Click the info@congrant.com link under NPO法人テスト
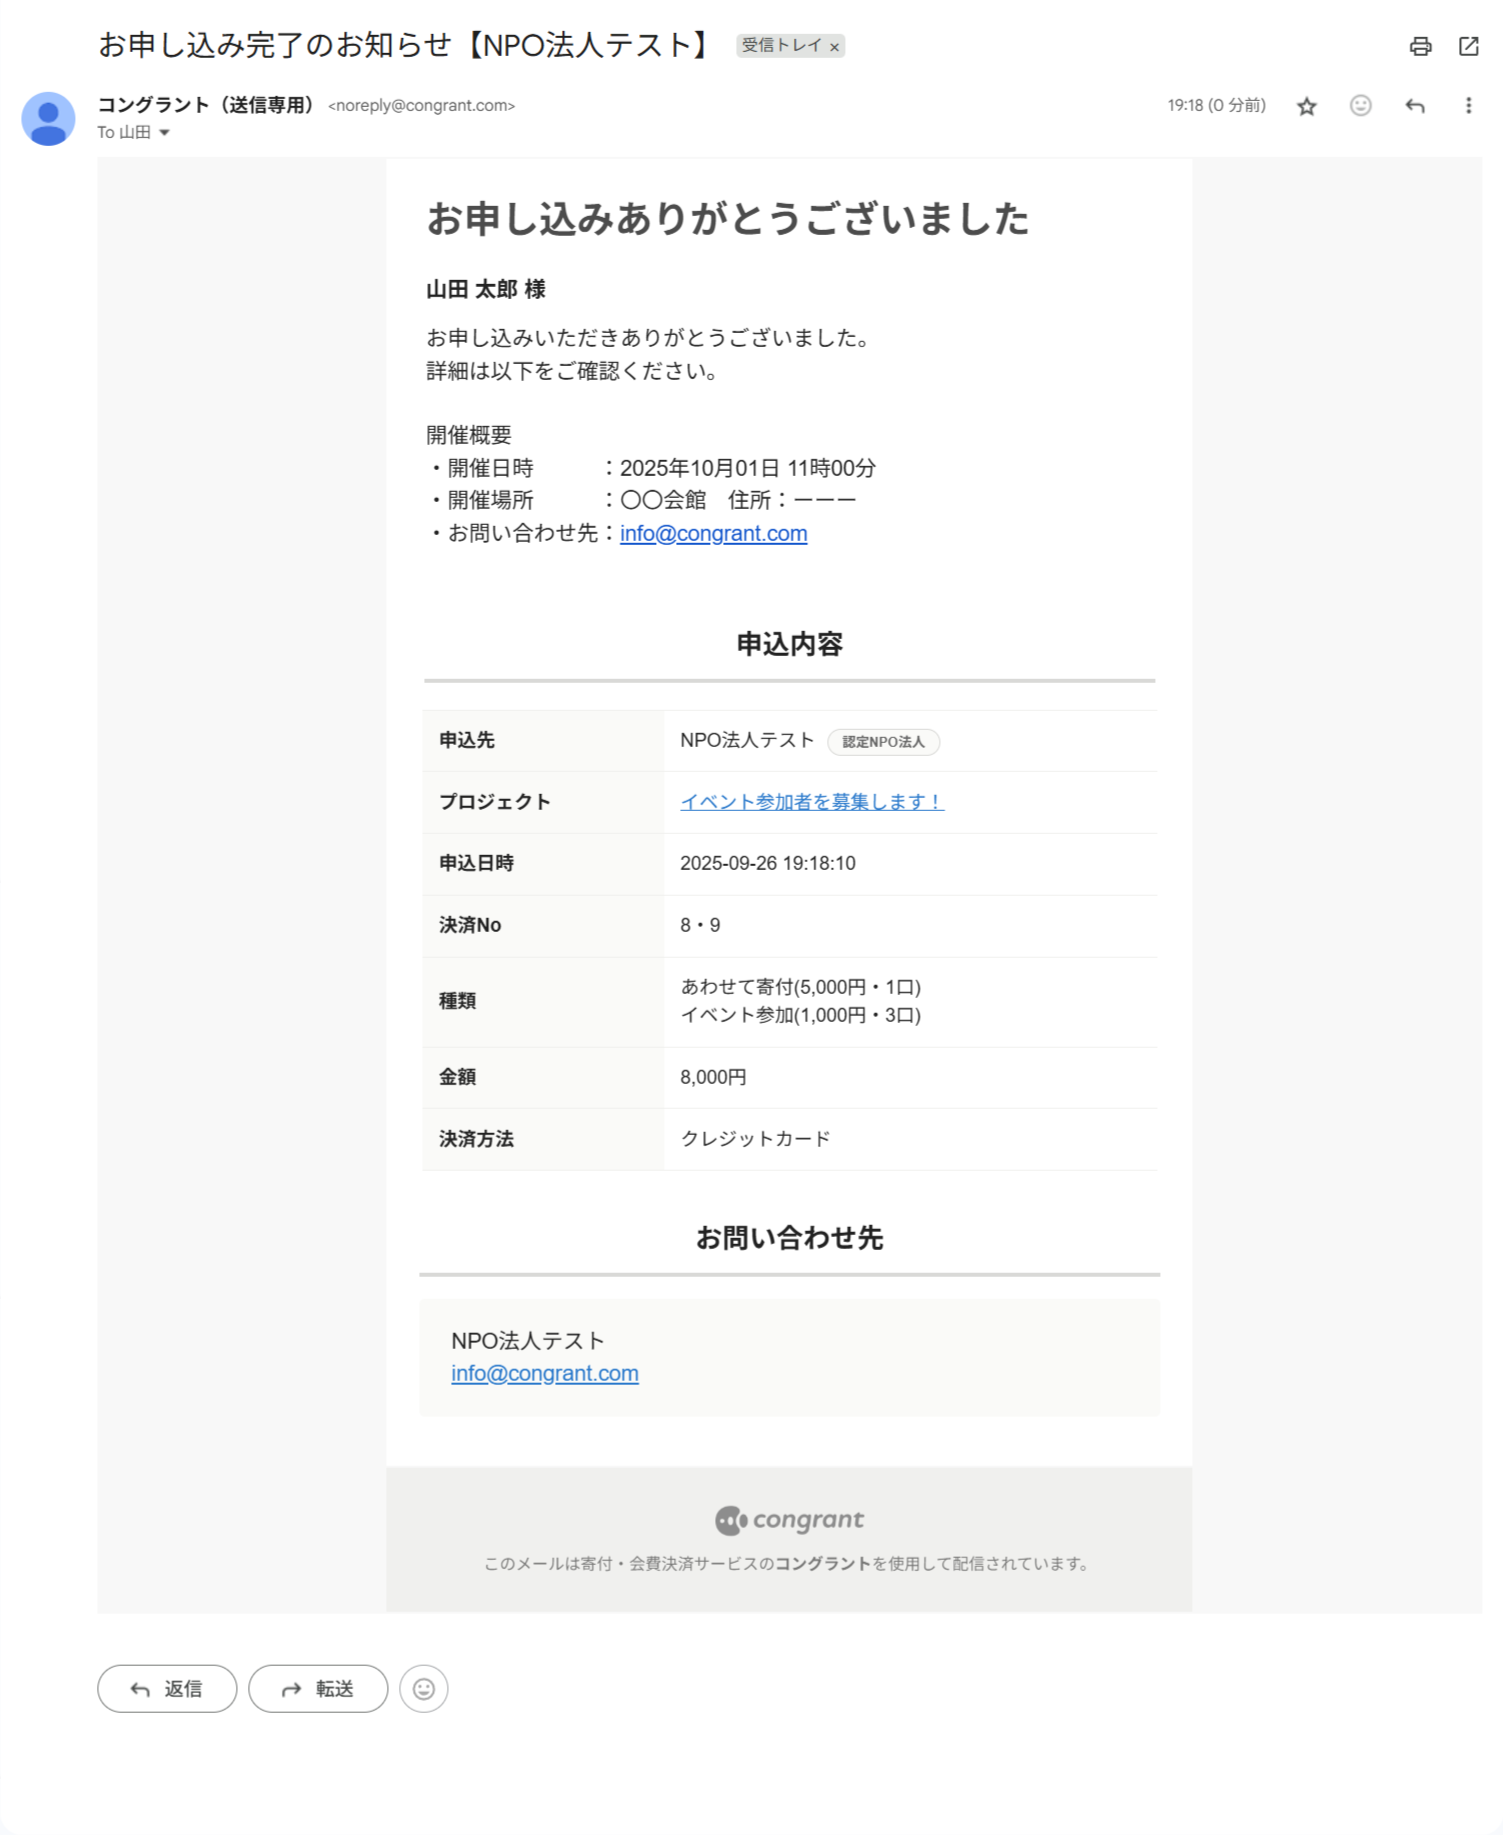This screenshot has width=1503, height=1835. (x=544, y=1373)
